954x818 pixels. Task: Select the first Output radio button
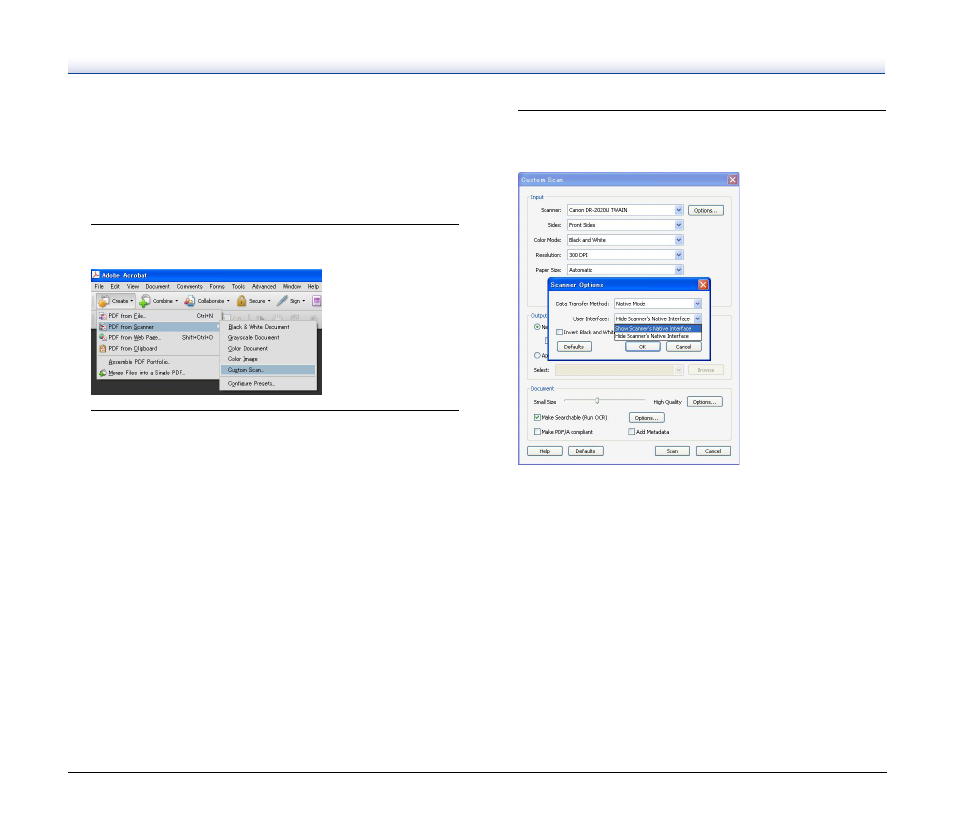tap(537, 327)
